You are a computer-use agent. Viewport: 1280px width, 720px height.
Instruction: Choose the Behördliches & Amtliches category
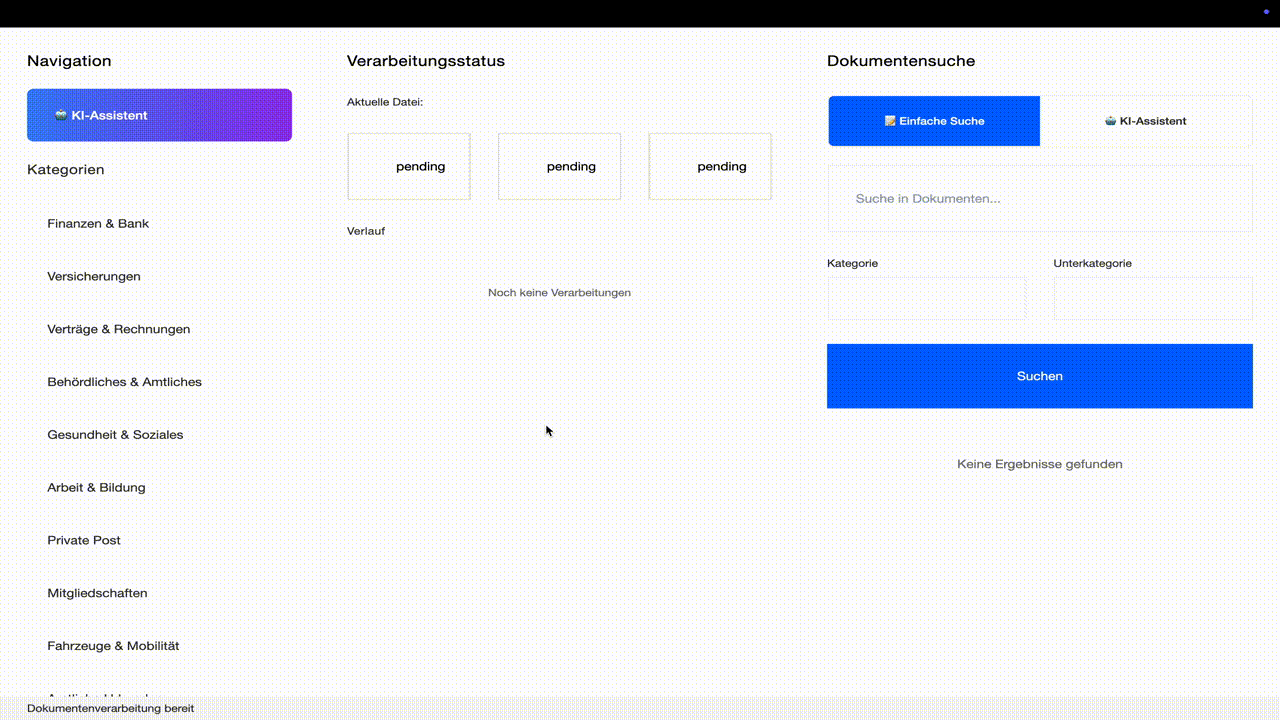pyautogui.click(x=124, y=382)
